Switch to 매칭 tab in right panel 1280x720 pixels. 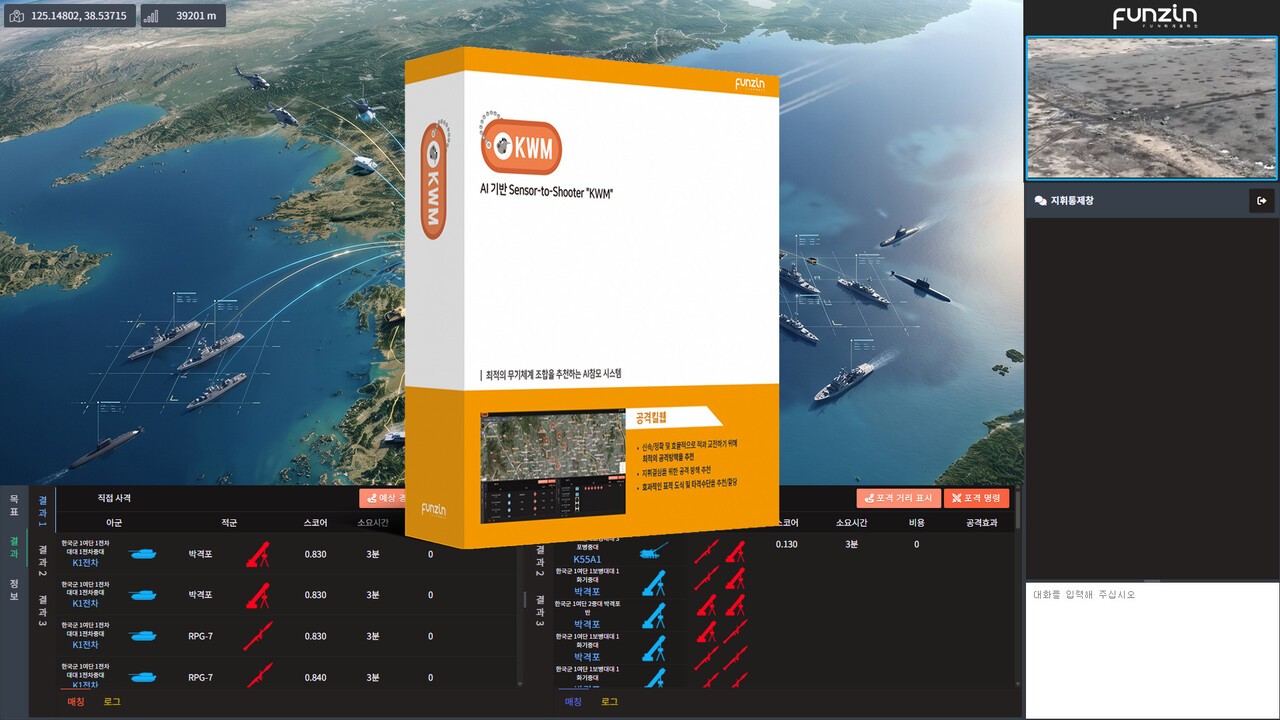point(573,702)
